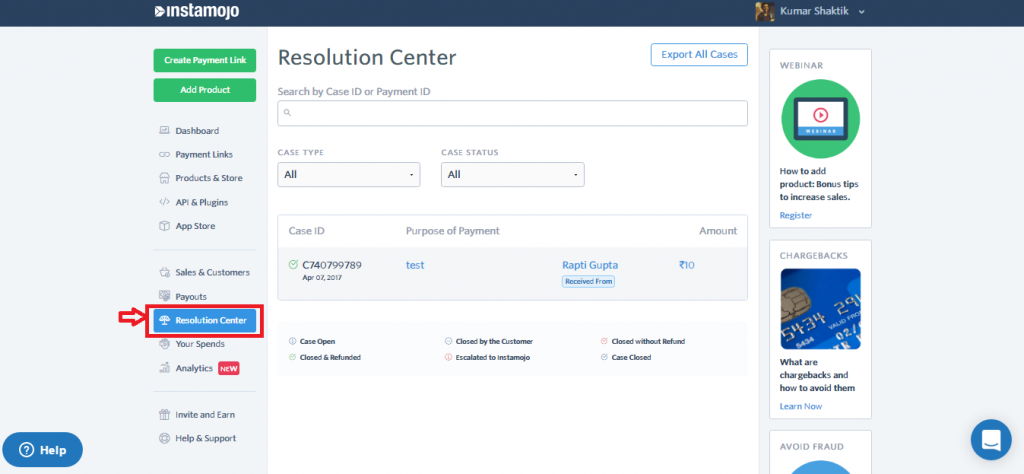Open Your Spends page

[200, 344]
